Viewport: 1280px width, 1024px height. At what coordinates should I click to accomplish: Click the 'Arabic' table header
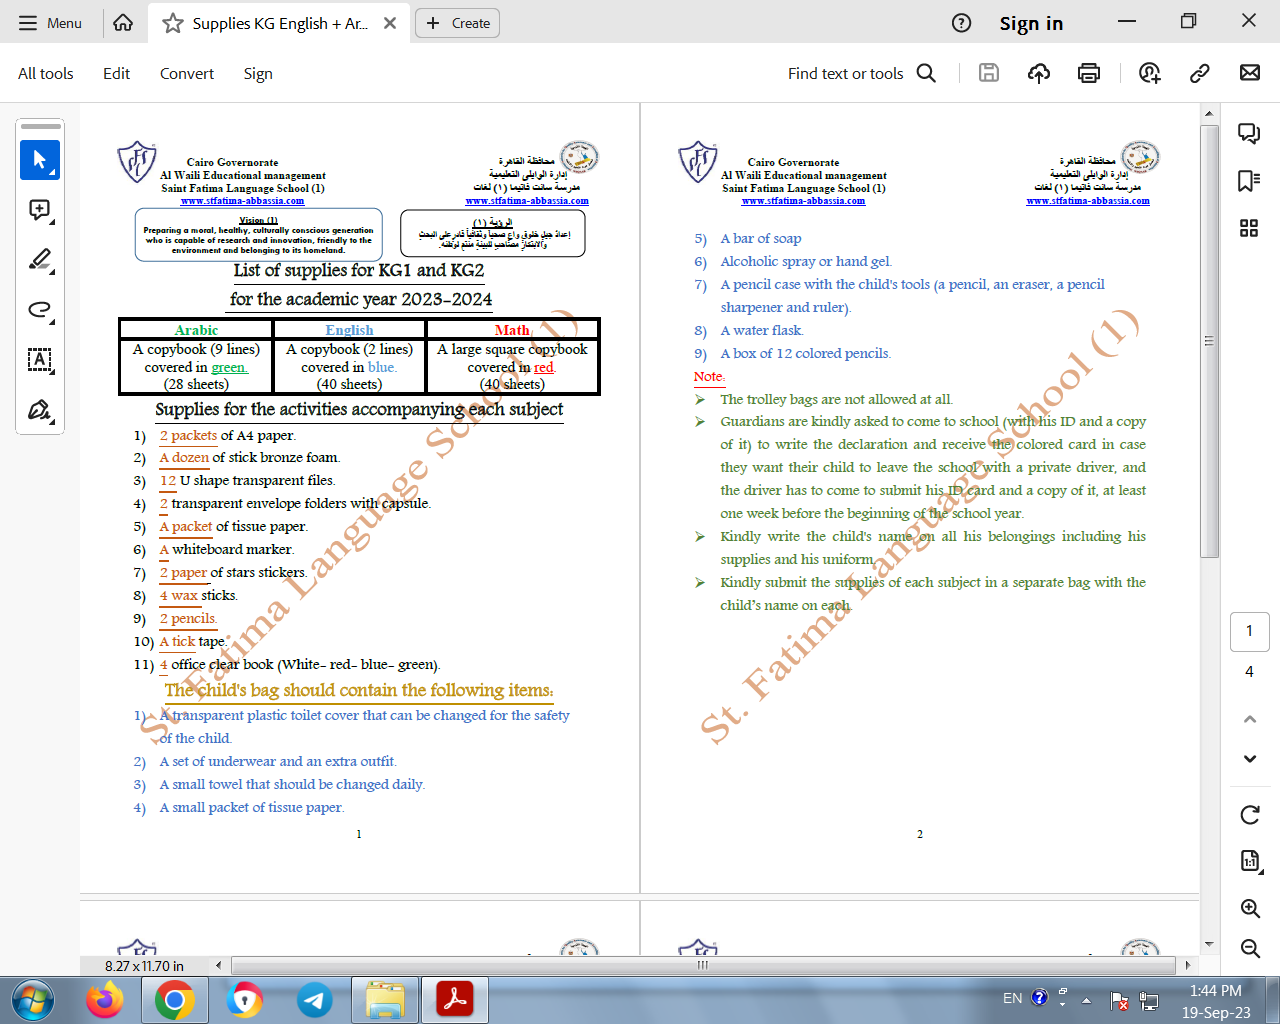pyautogui.click(x=196, y=330)
